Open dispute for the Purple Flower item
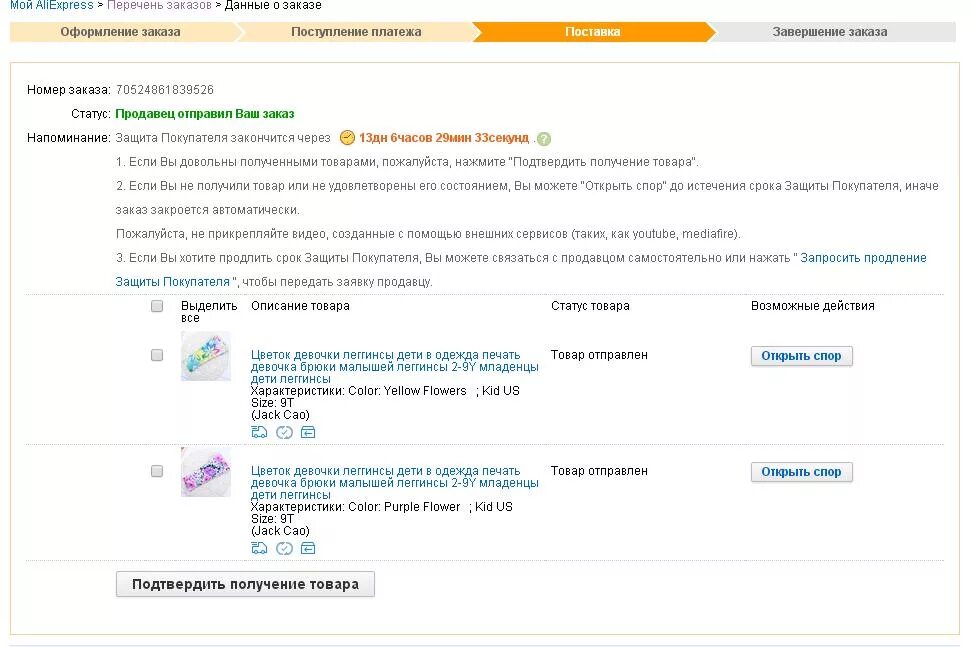 pos(801,472)
